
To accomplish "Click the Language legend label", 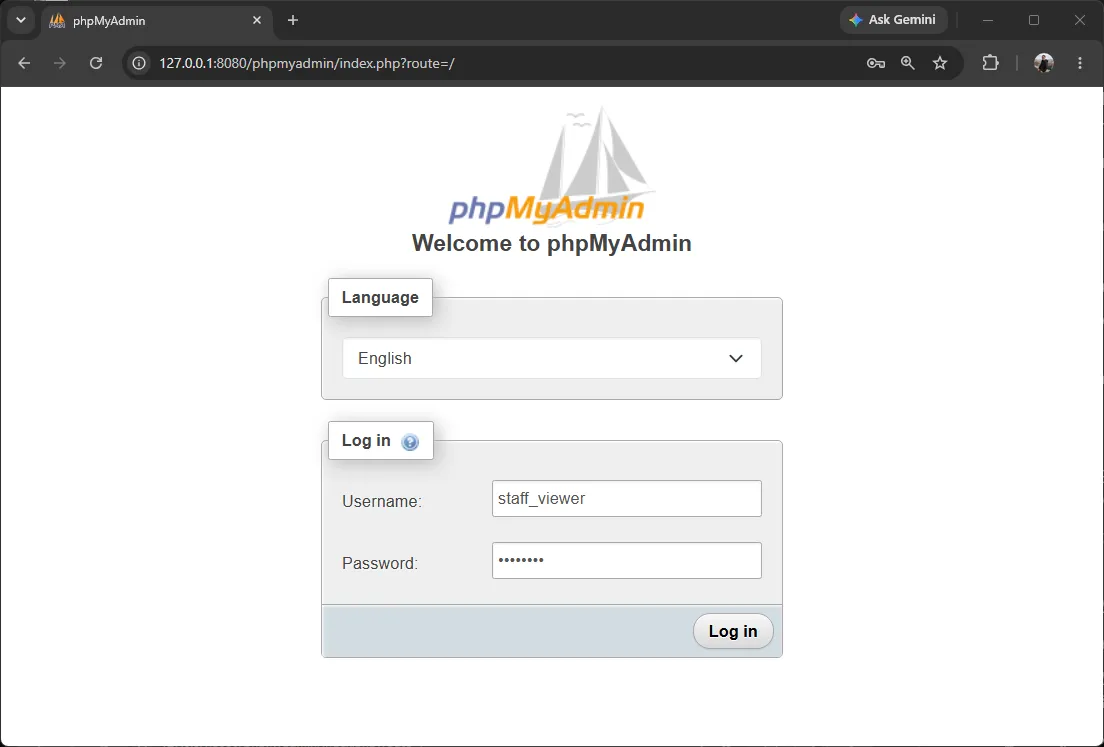I will tap(380, 297).
